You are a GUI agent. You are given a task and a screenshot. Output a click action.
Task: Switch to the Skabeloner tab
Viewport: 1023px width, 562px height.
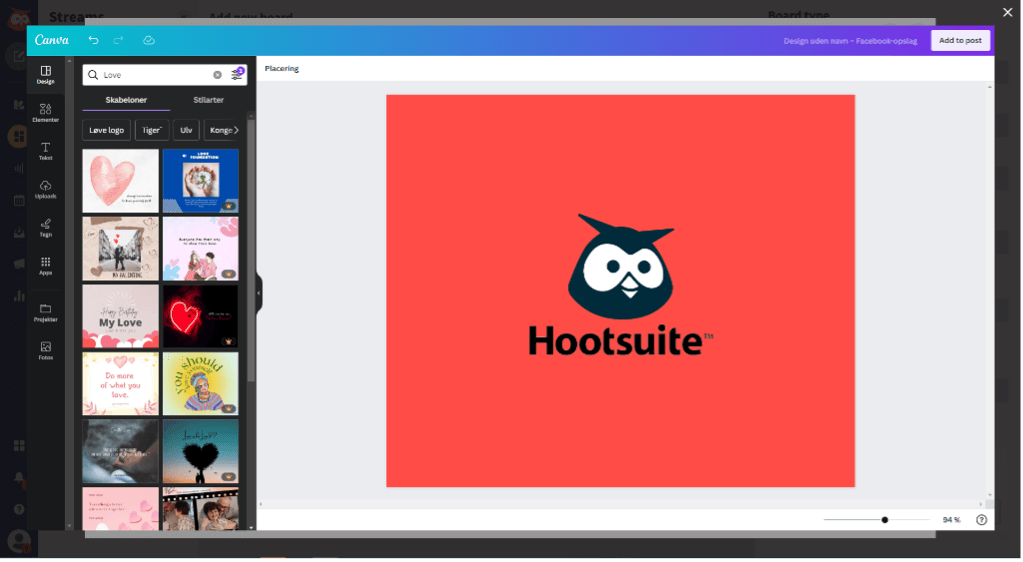pos(126,100)
